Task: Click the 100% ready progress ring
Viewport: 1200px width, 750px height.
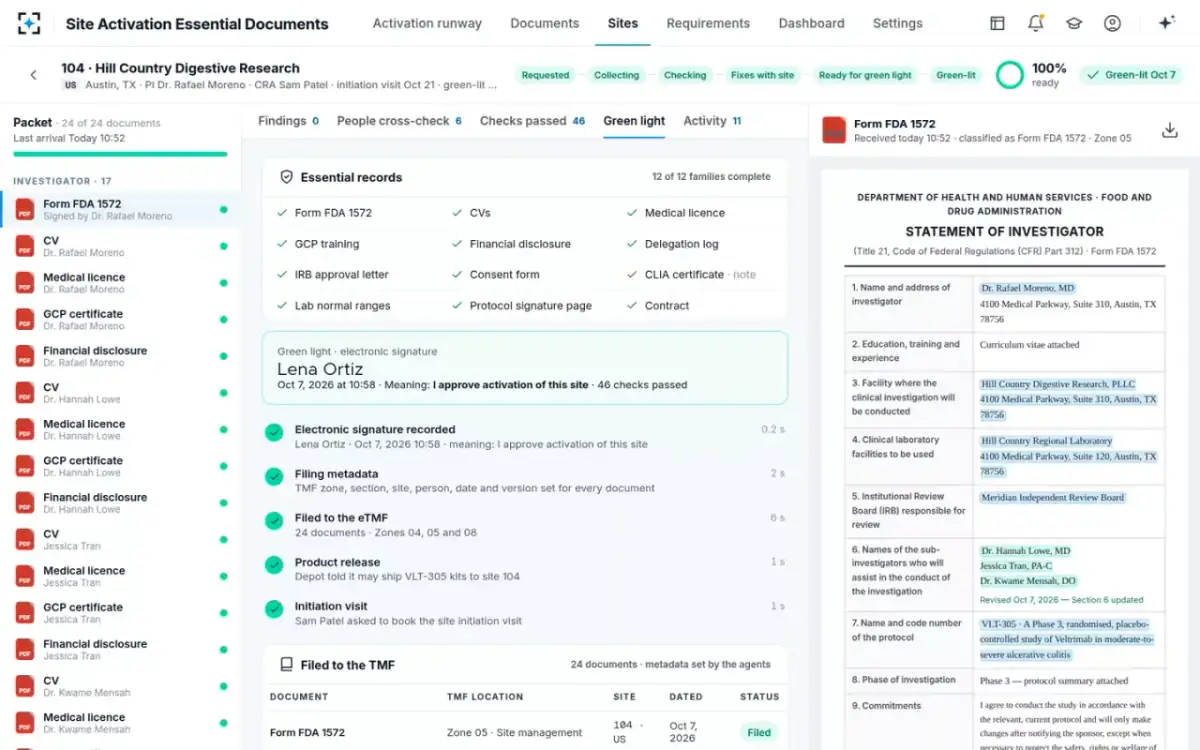Action: [x=1010, y=75]
